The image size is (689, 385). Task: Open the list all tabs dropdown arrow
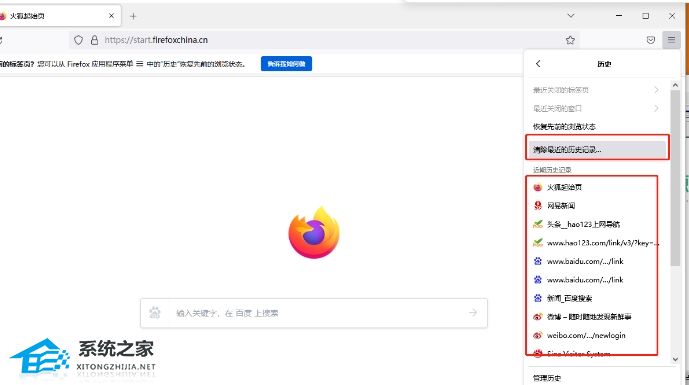571,16
